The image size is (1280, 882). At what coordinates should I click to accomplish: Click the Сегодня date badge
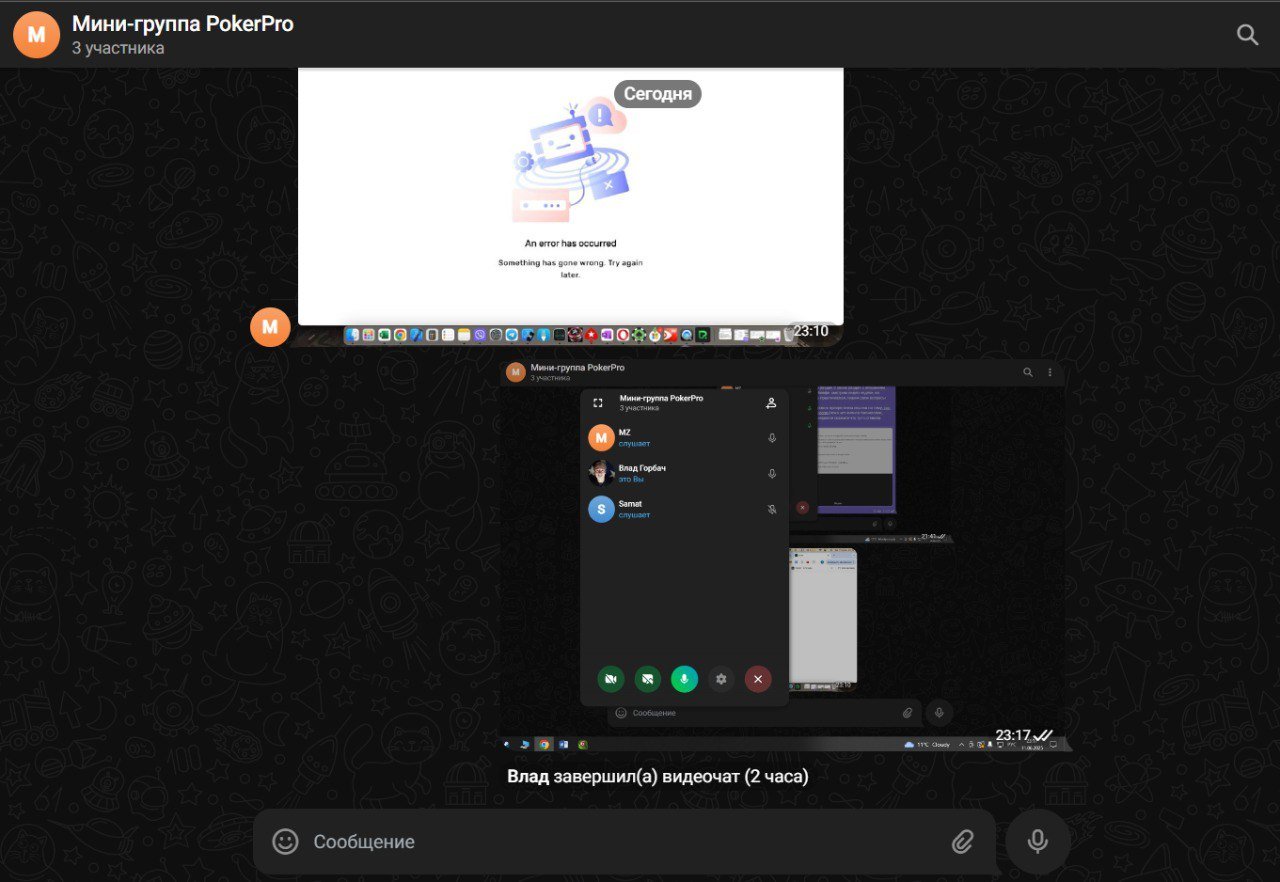pyautogui.click(x=658, y=94)
